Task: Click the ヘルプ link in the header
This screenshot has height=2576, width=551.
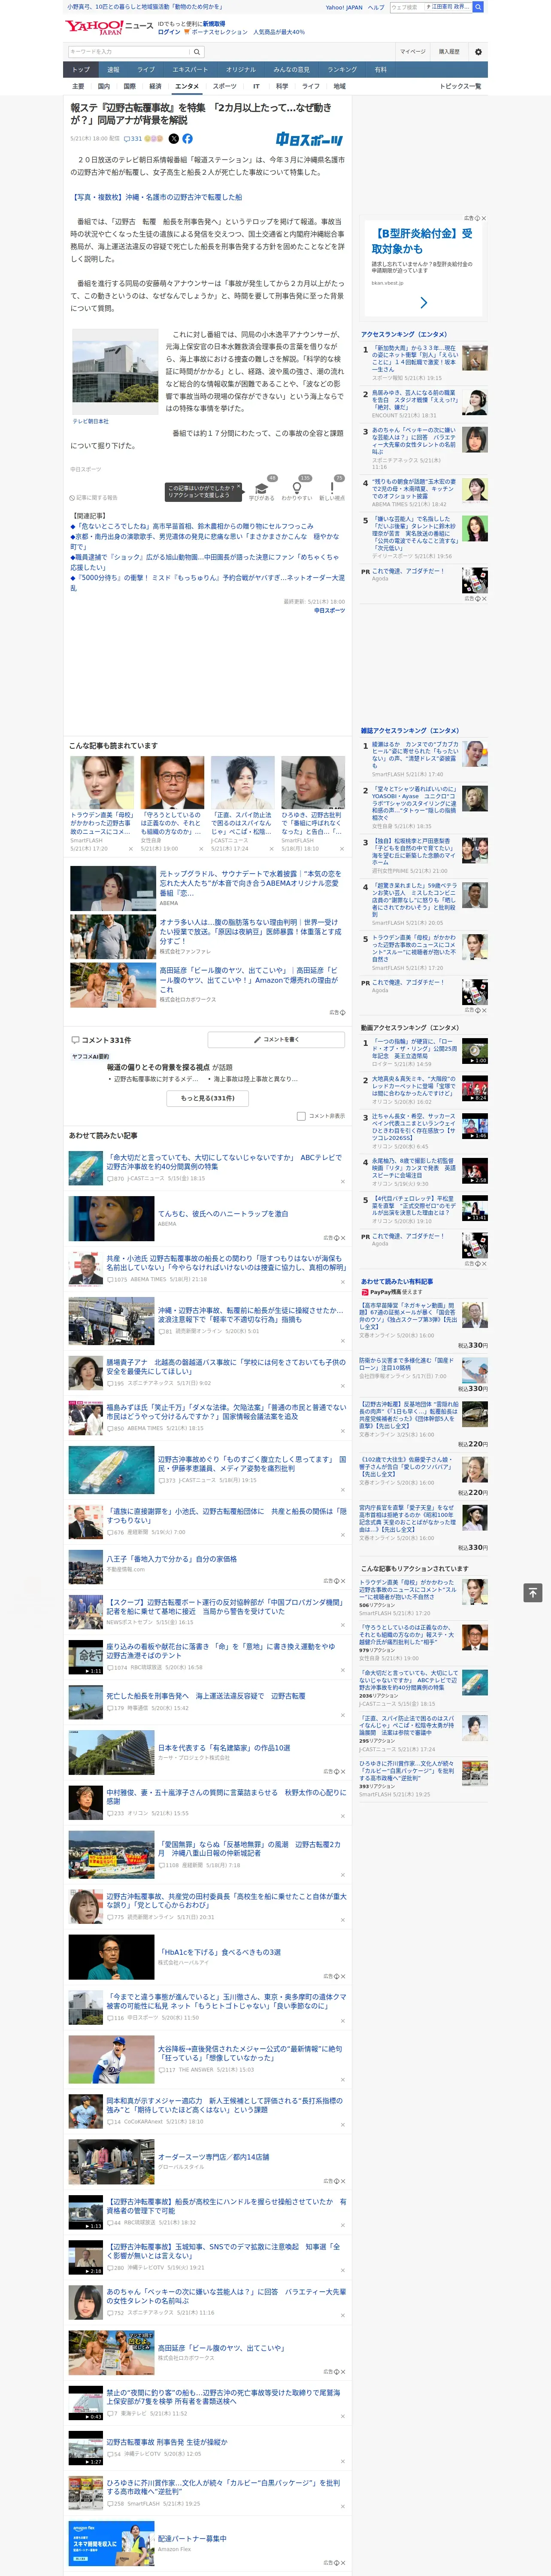Action: 376,7
